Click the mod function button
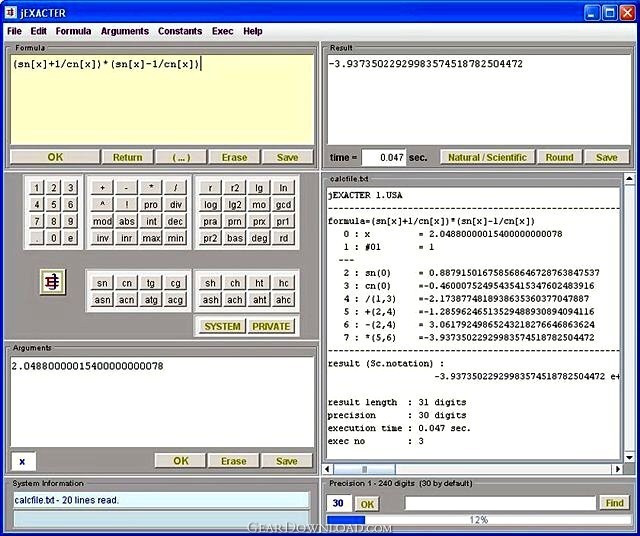The height and width of the screenshot is (536, 640). pyautogui.click(x=102, y=221)
